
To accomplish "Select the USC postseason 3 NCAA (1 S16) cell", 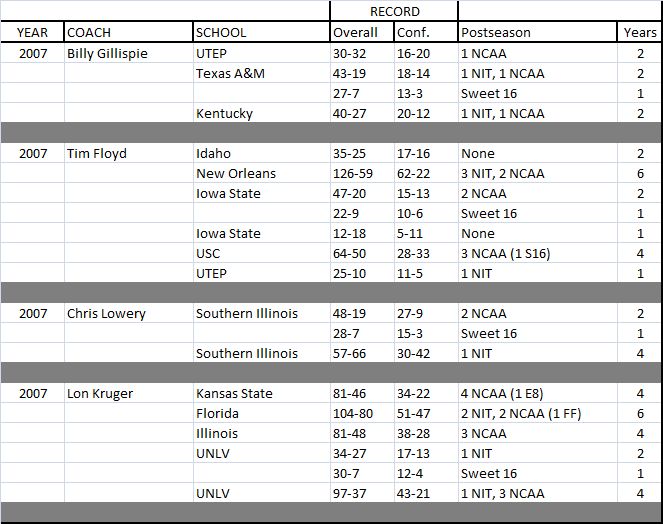I will tap(537, 253).
